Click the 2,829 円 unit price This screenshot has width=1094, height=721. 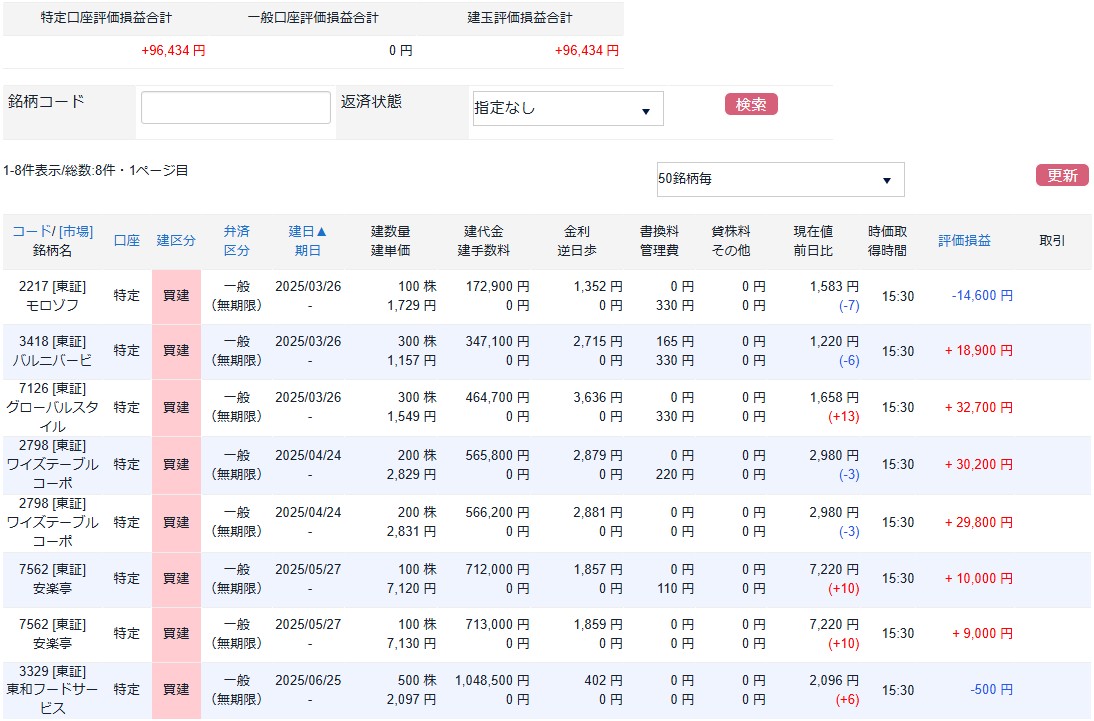pyautogui.click(x=412, y=475)
